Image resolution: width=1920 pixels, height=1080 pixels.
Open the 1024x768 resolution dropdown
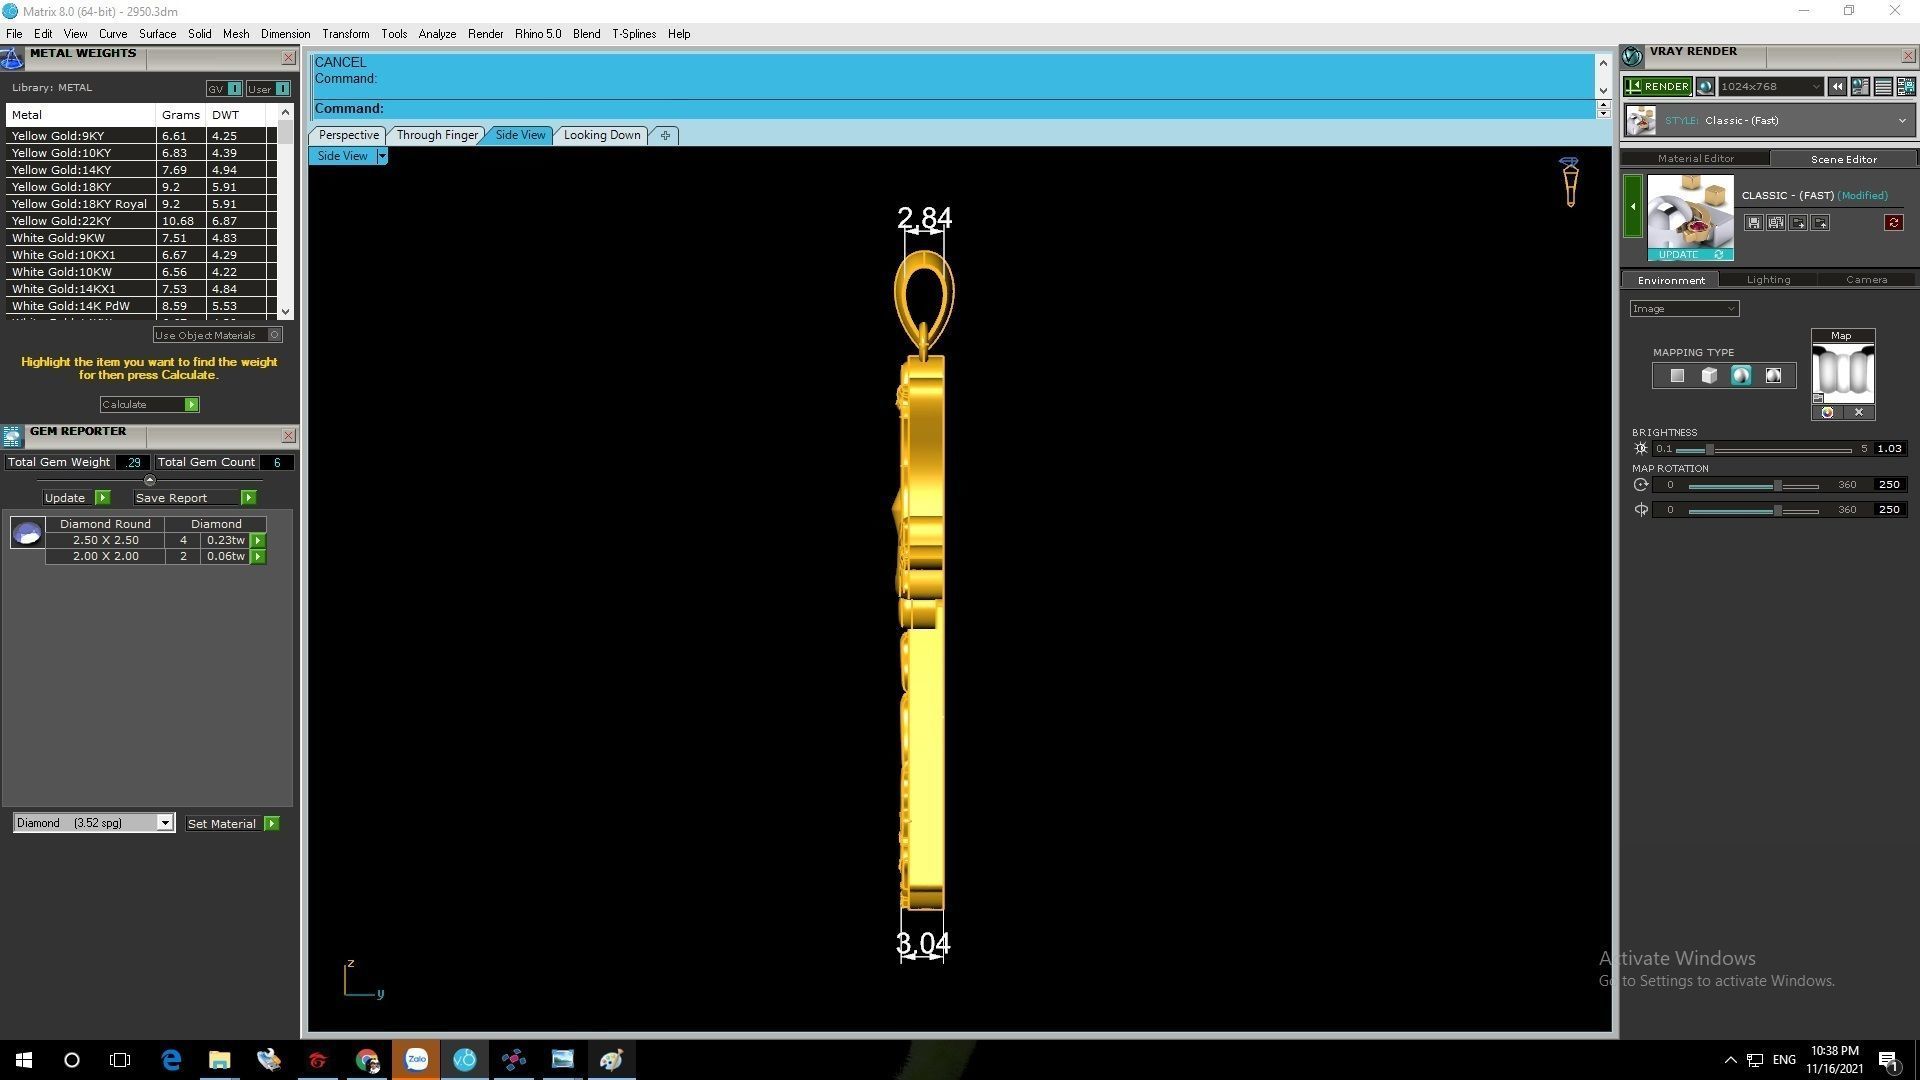pos(1770,87)
